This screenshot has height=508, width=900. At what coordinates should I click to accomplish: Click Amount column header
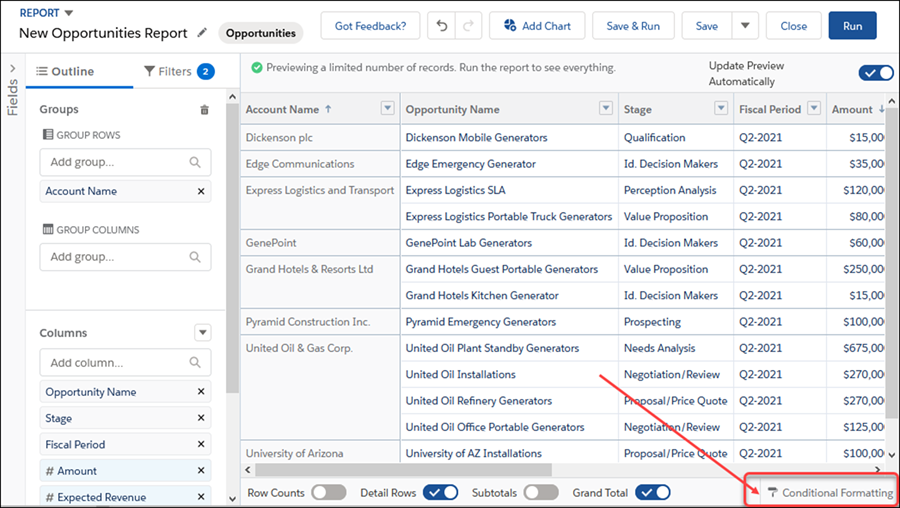coord(853,109)
